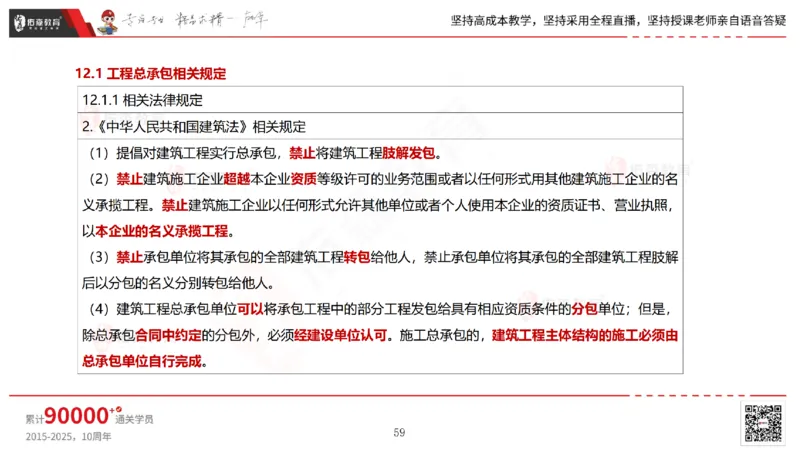Image resolution: width=800 pixels, height=450 pixels.
Task: Click the red phrase 建筑工程主体结构的施工必须由
Action: click(x=585, y=335)
